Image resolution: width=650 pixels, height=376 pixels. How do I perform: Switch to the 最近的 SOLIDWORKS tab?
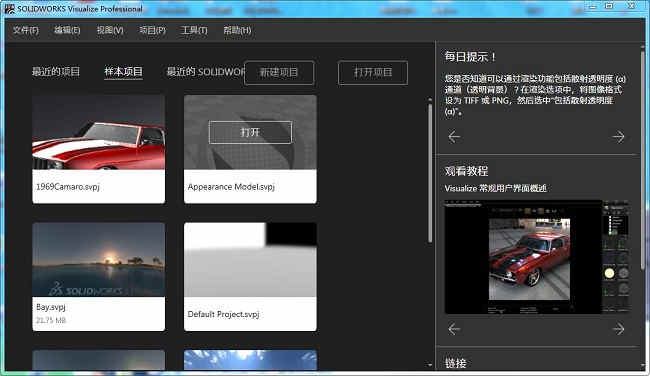pyautogui.click(x=206, y=72)
